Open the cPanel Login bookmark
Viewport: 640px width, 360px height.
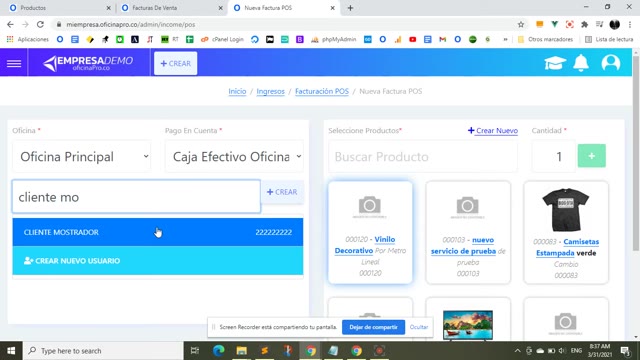pyautogui.click(x=222, y=39)
